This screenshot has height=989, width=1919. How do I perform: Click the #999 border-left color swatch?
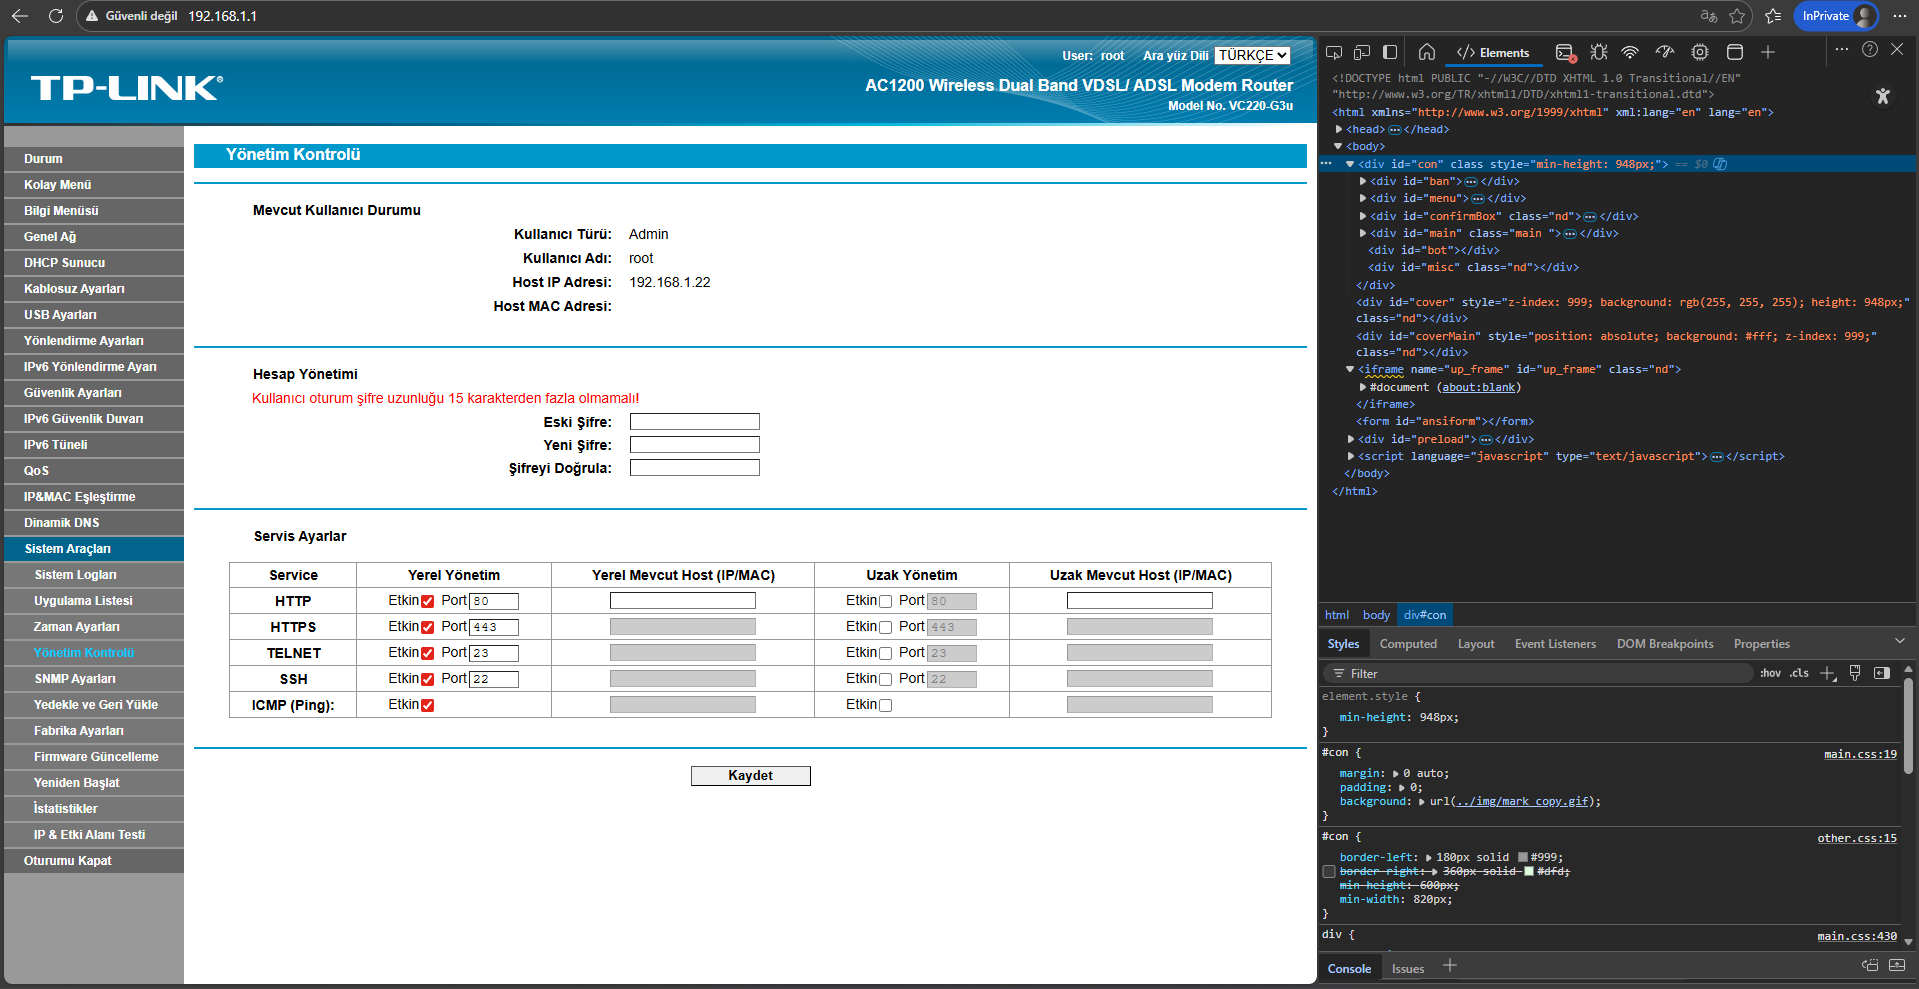click(1523, 857)
